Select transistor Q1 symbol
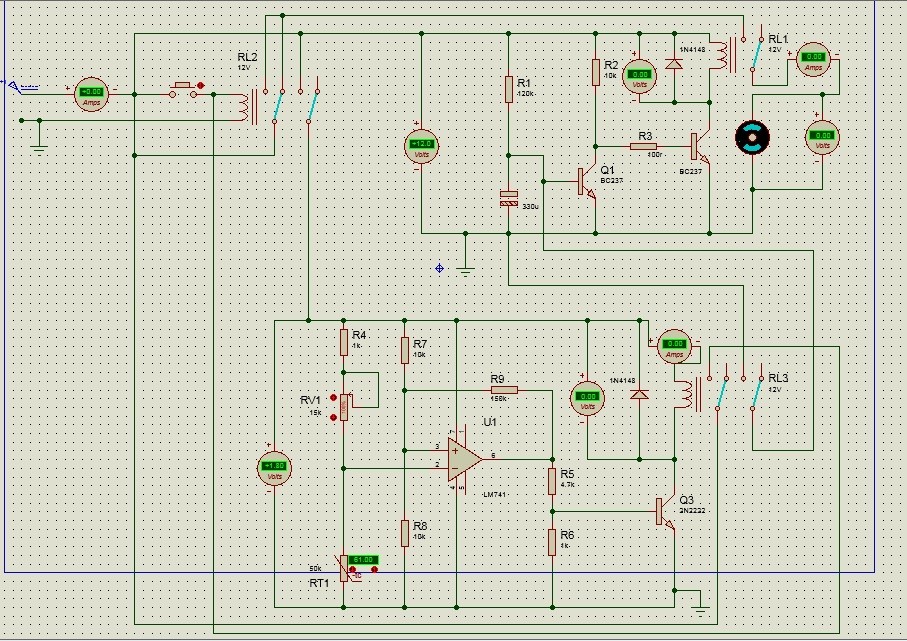The image size is (907, 641). 587,182
